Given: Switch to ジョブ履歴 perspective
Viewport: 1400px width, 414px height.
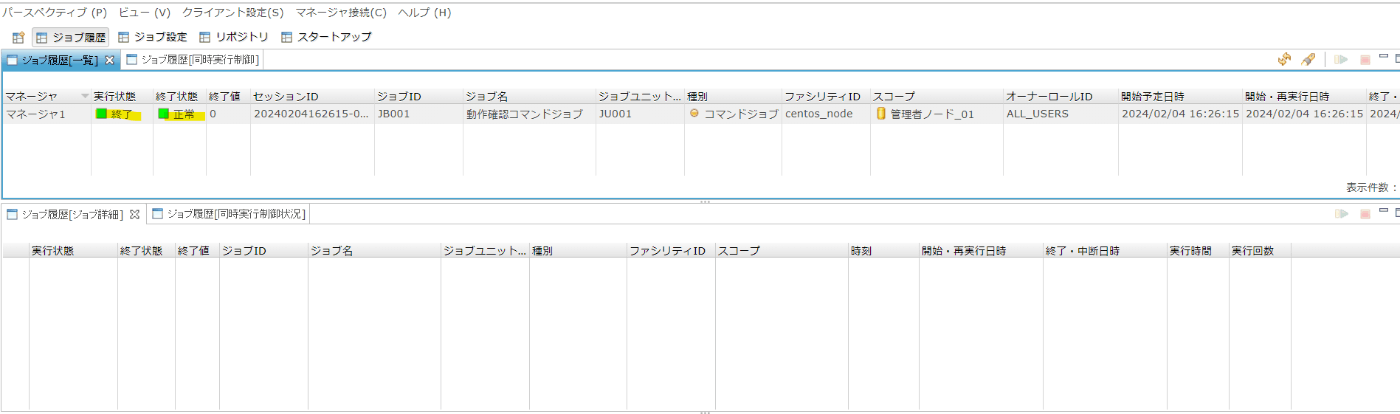Looking at the screenshot, I should 71,37.
